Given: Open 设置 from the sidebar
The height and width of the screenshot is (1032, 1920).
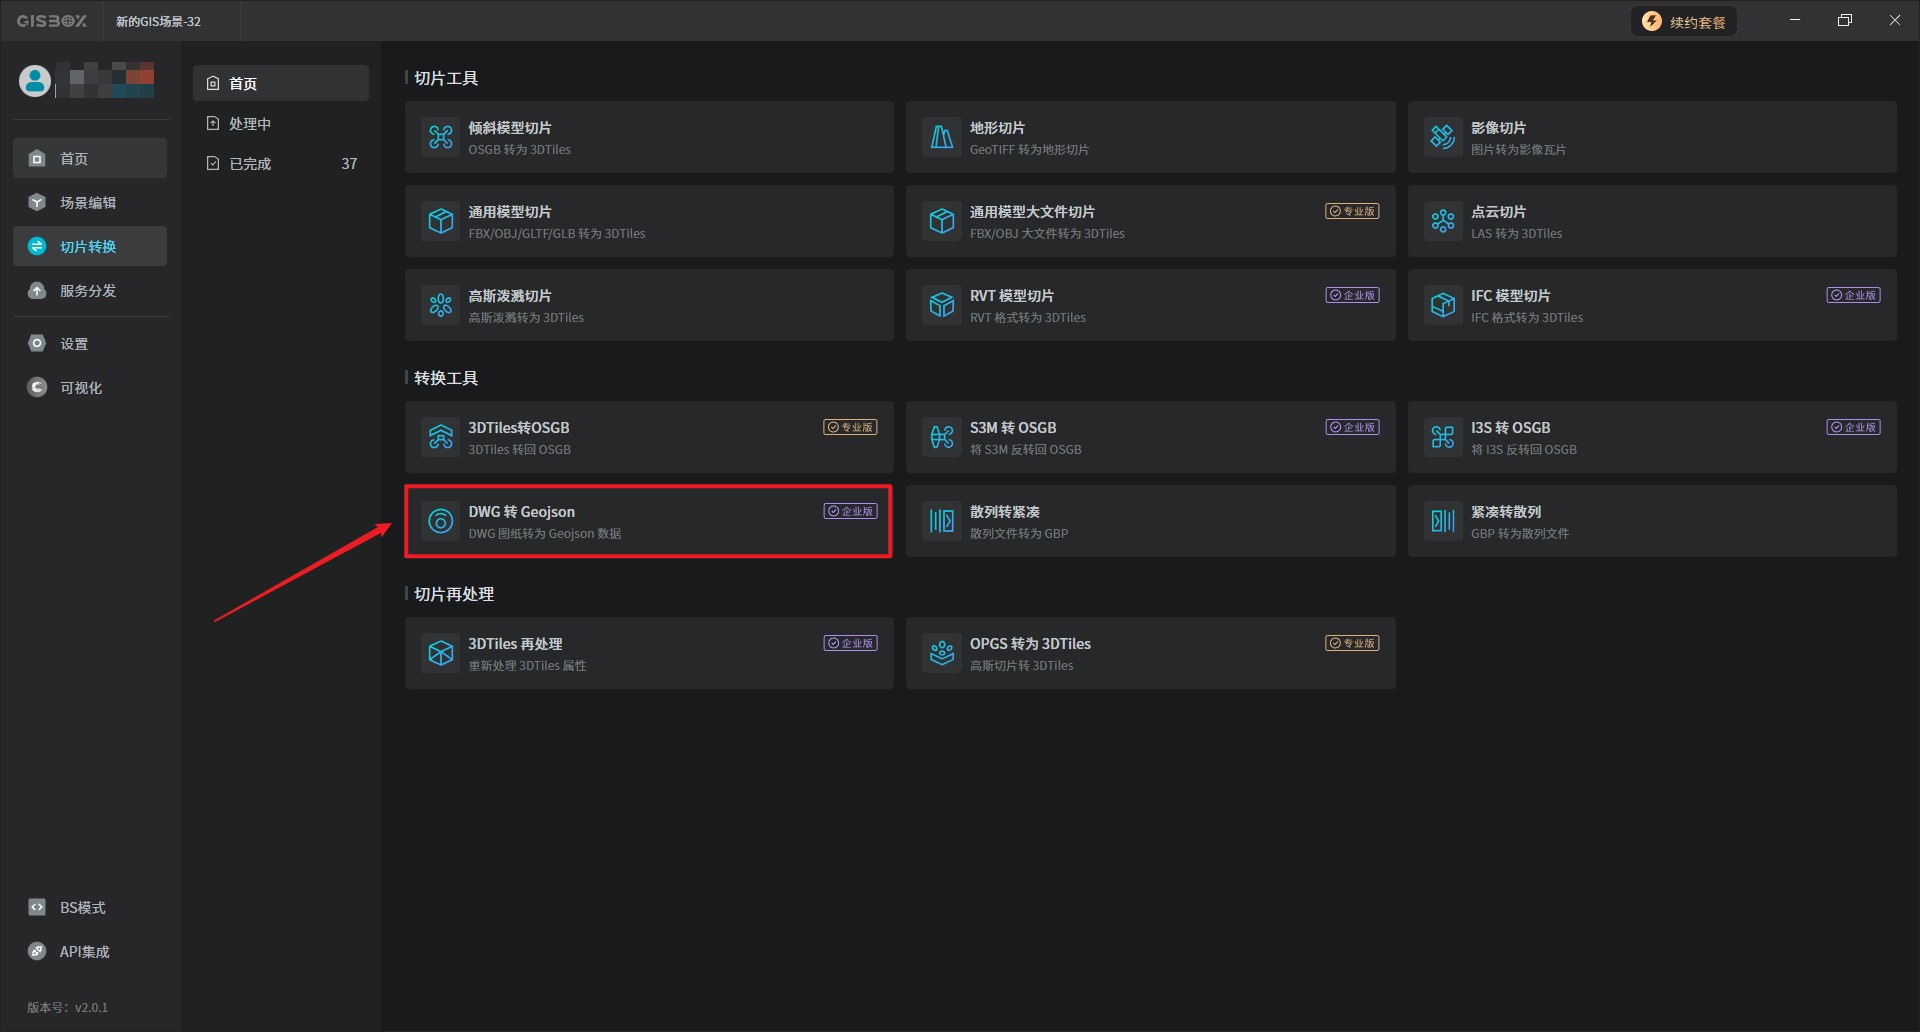Looking at the screenshot, I should pos(74,344).
